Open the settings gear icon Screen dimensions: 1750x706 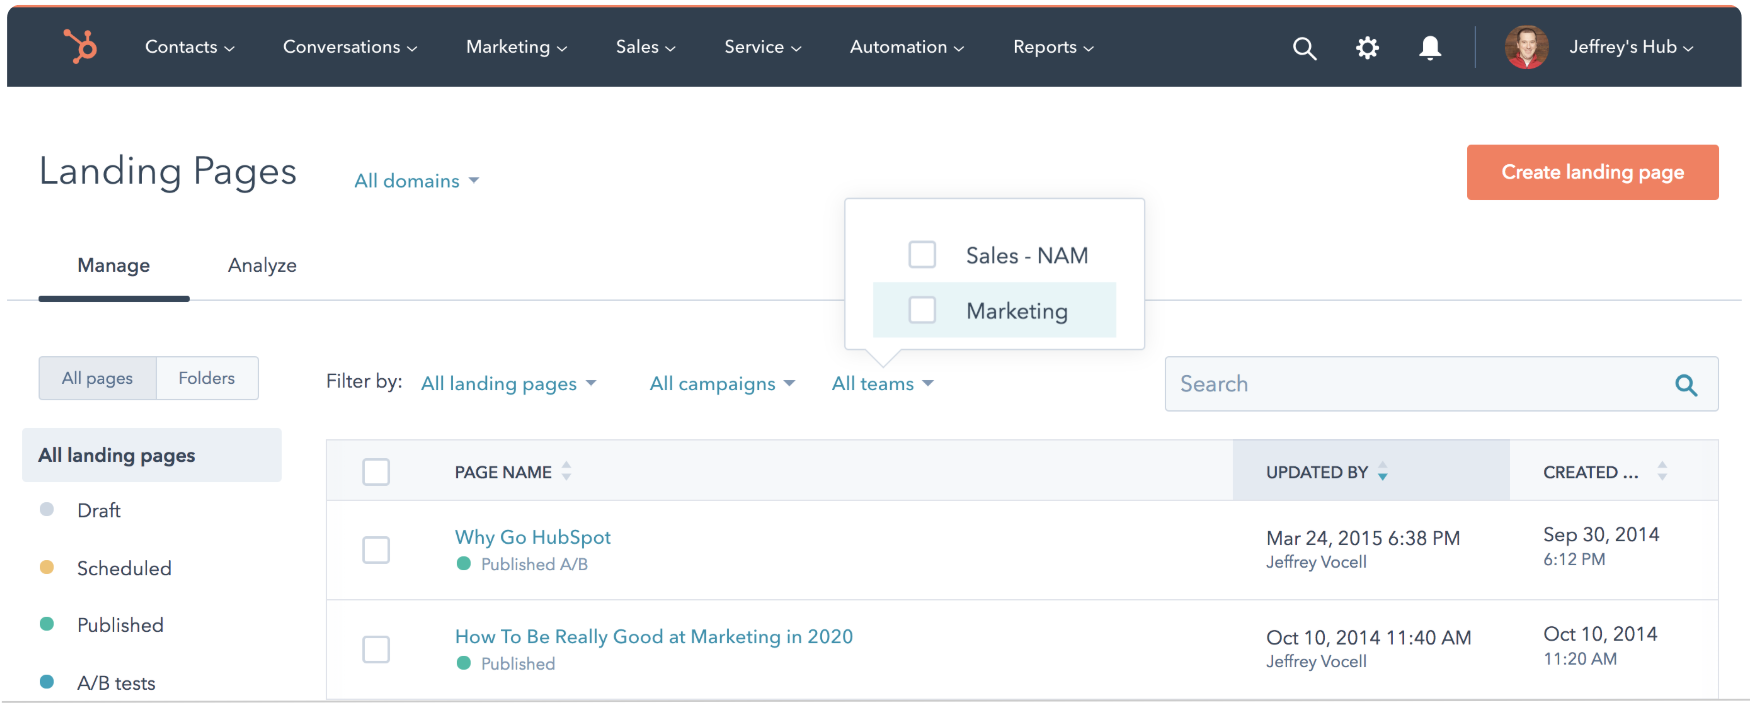tap(1367, 48)
